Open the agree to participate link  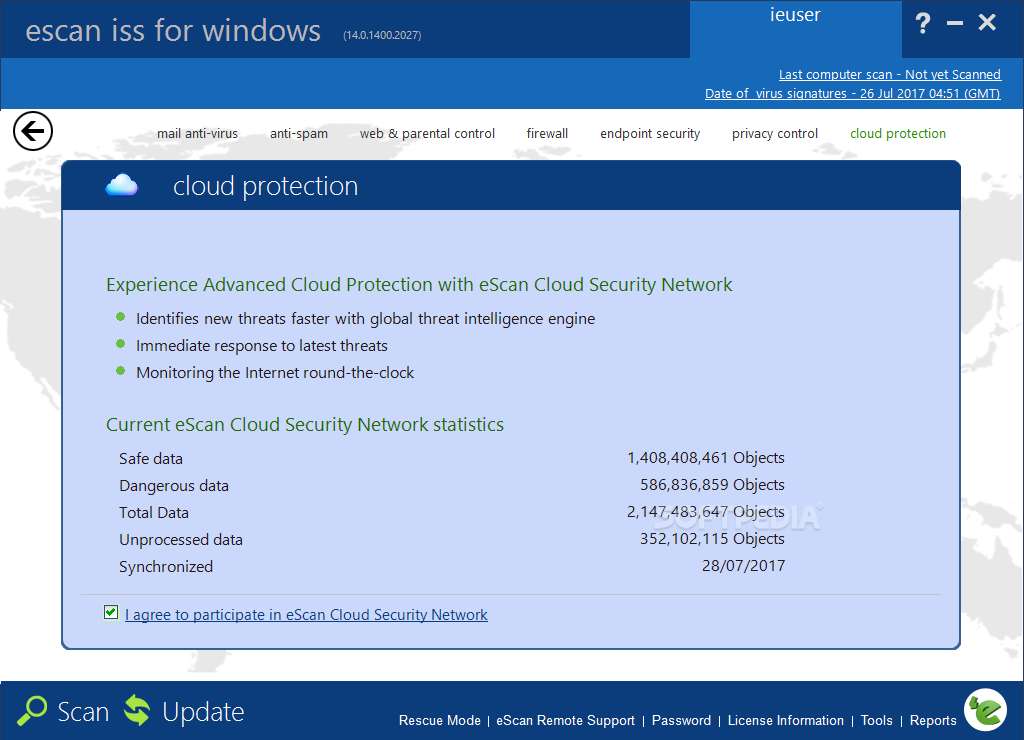point(306,615)
